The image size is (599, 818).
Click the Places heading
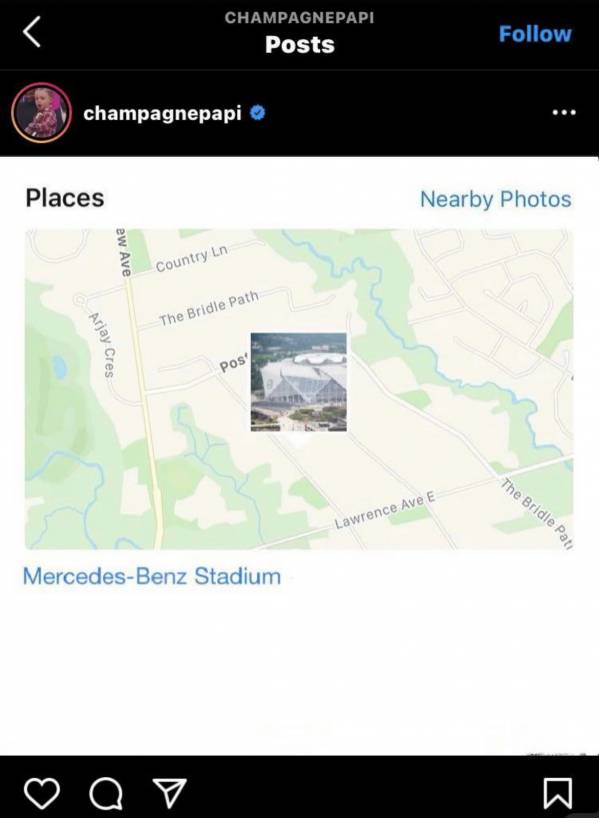[x=65, y=198]
